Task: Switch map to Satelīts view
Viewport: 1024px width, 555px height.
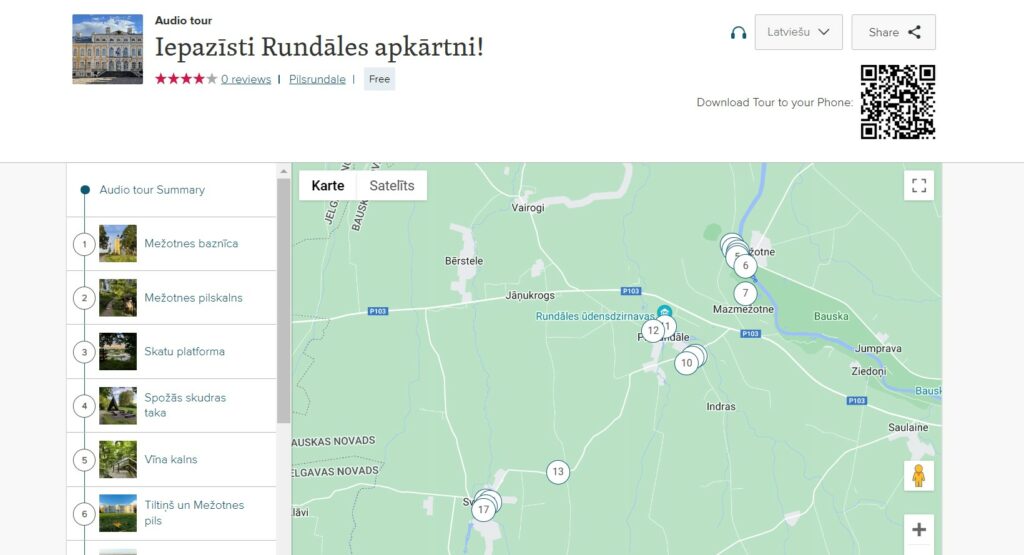Action: pos(391,186)
